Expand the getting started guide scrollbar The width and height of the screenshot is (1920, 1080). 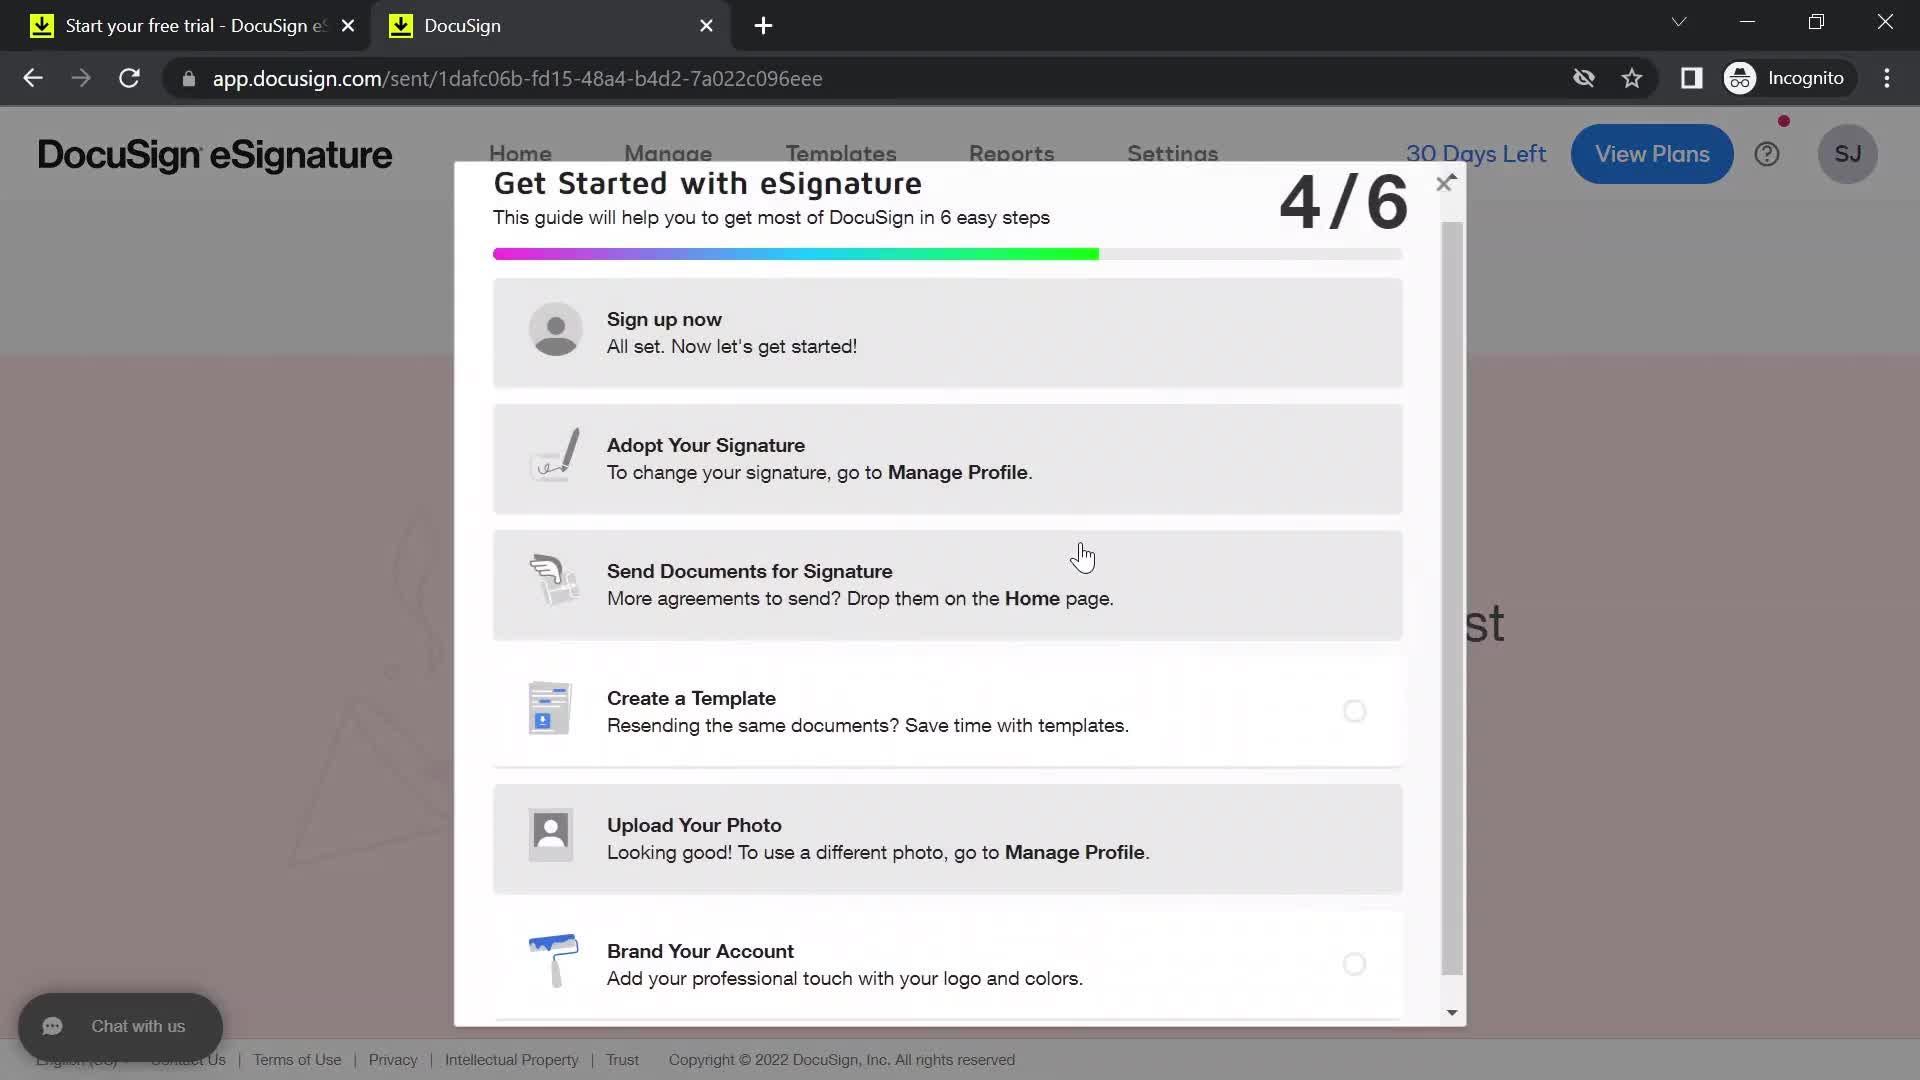[x=1453, y=1010]
